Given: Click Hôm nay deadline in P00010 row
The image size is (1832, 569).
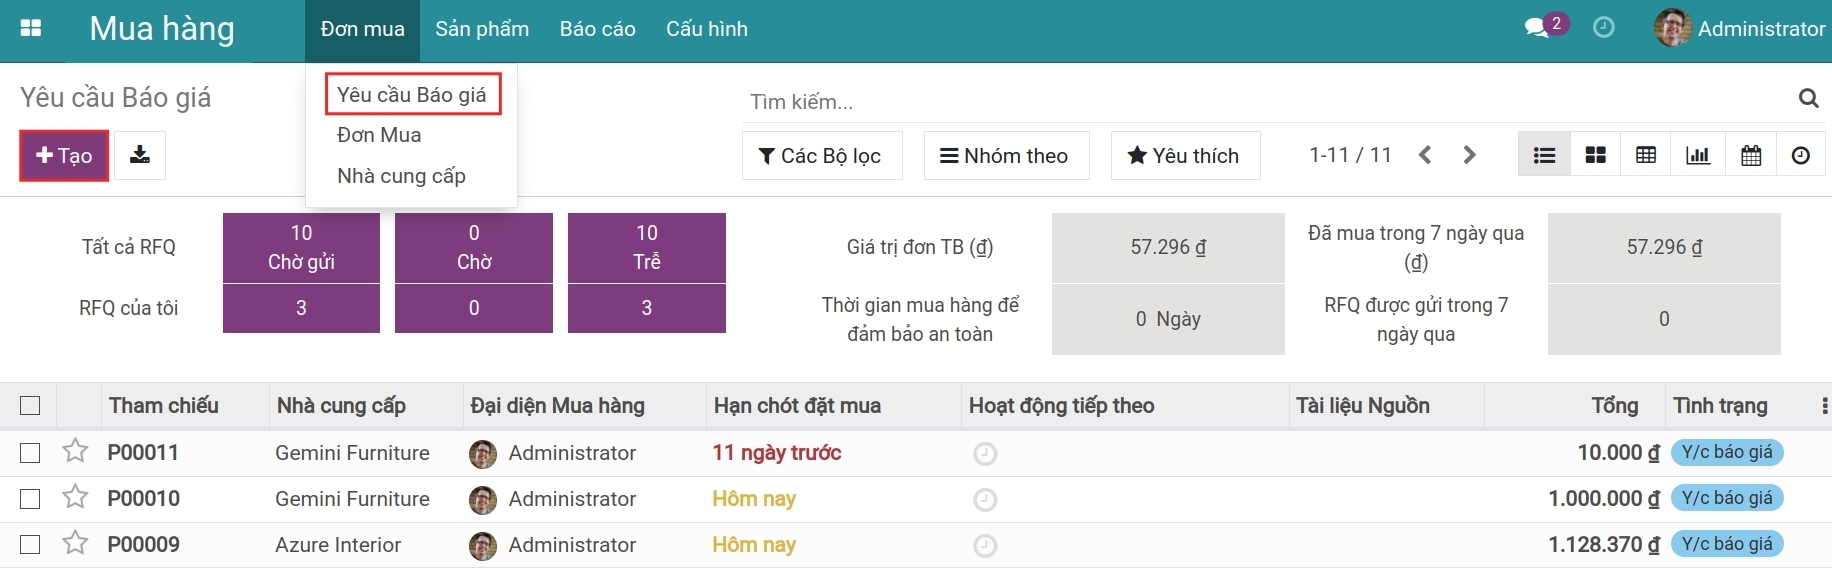Looking at the screenshot, I should tap(754, 499).
